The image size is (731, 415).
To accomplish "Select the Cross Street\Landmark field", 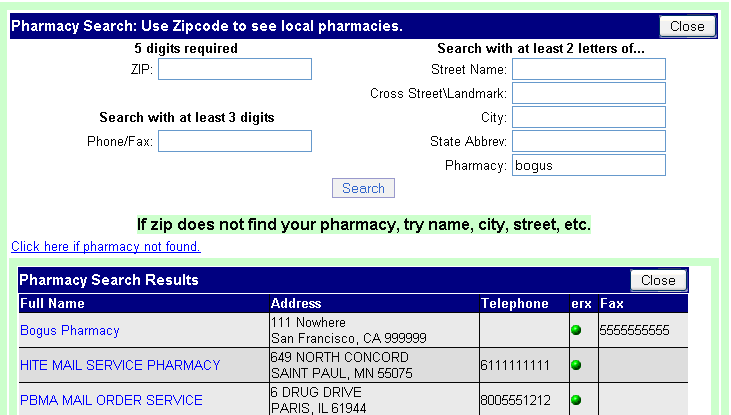I will tap(589, 93).
